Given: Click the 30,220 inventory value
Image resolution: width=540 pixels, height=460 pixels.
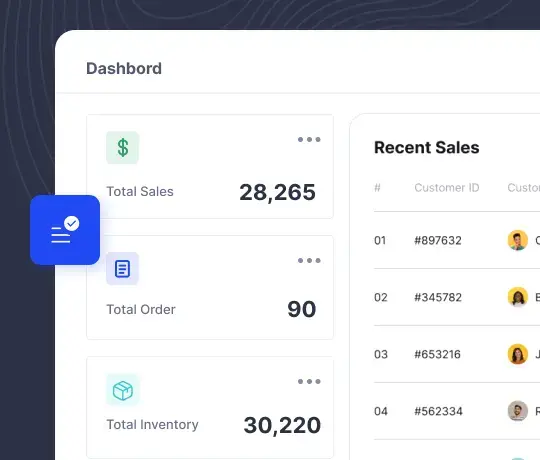Looking at the screenshot, I should tap(282, 425).
